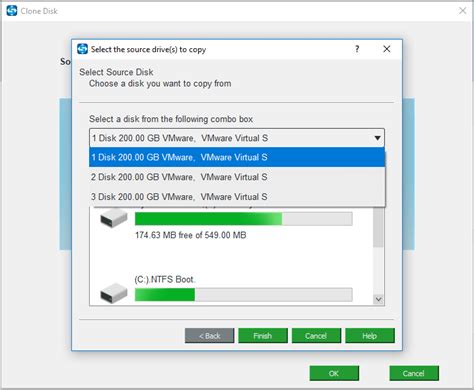Click the '174.63 MB free of 549.00 MB' text
Screen dimensions: 474x390
(x=191, y=235)
